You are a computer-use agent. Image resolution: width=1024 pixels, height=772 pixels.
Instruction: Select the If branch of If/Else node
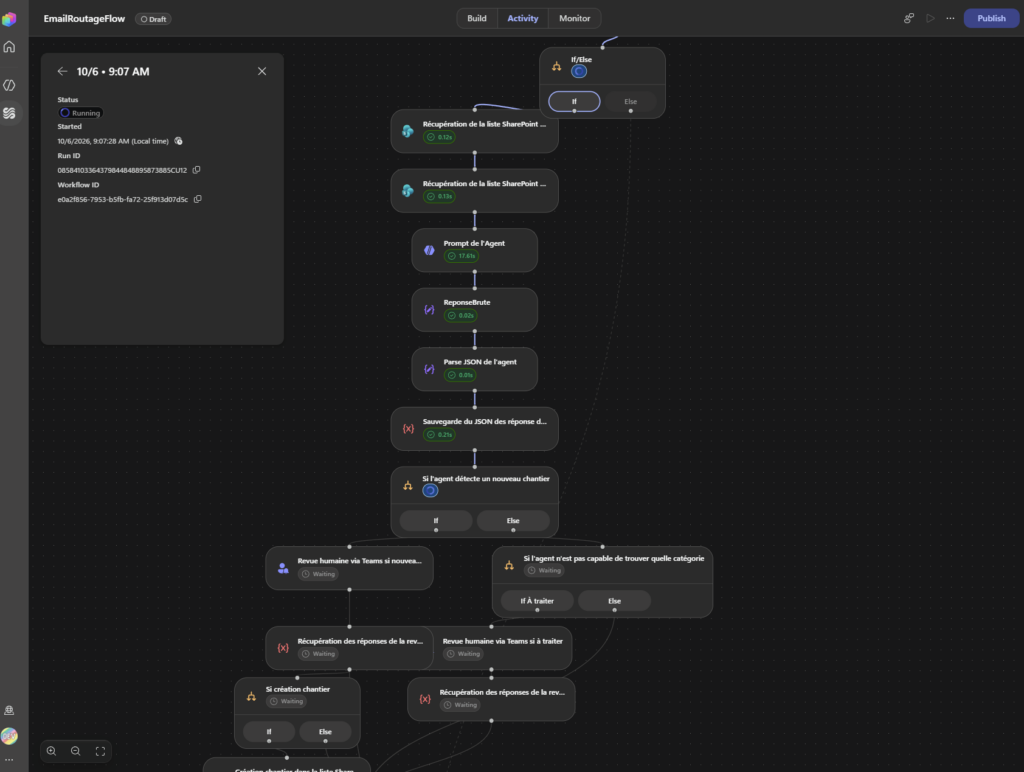pyautogui.click(x=574, y=101)
